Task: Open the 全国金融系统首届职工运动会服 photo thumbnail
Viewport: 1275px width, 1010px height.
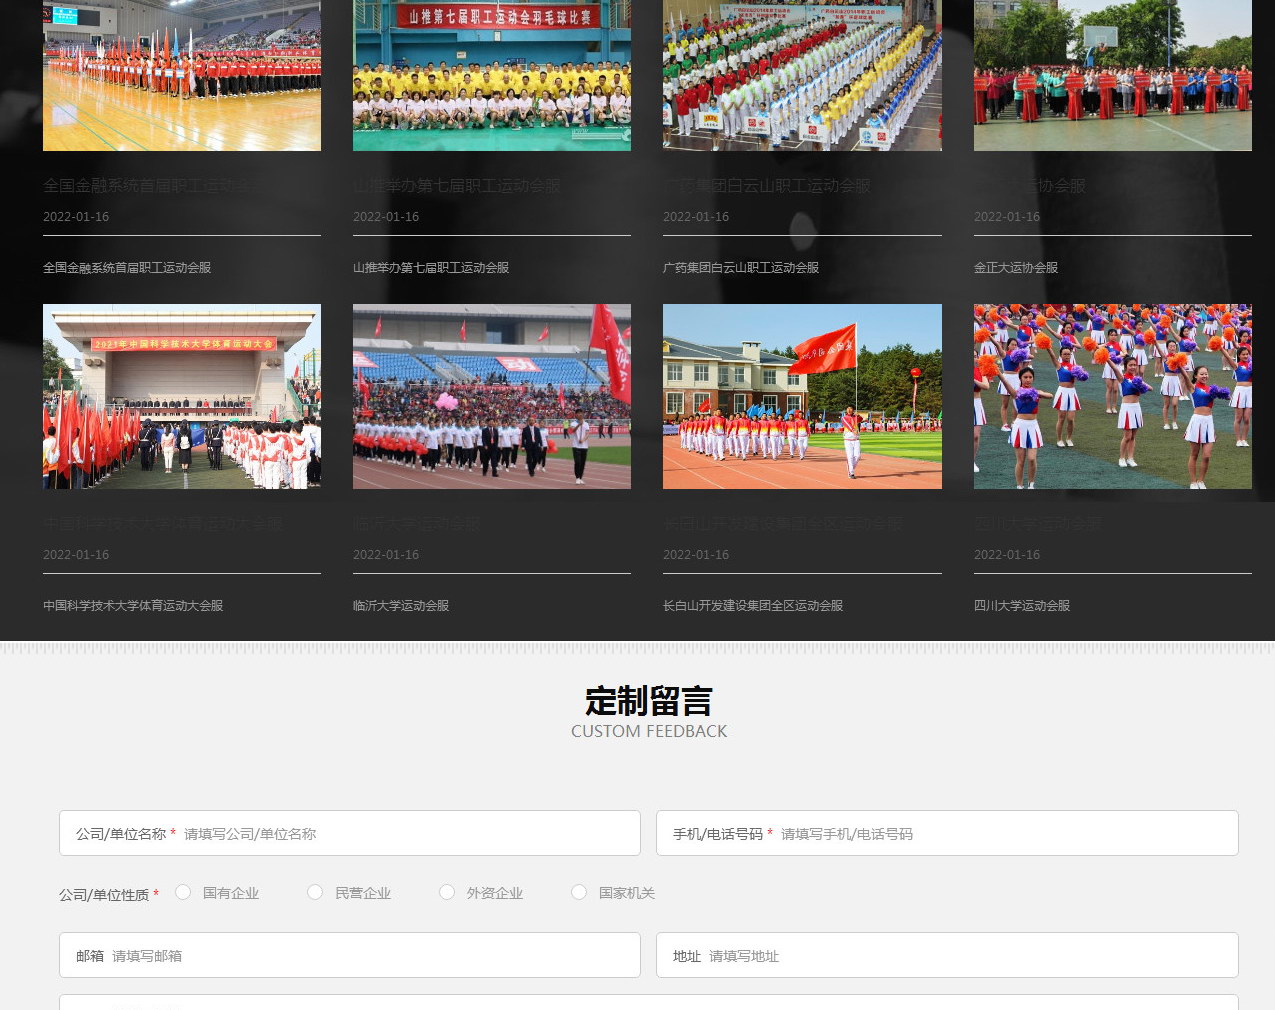Action: (182, 75)
